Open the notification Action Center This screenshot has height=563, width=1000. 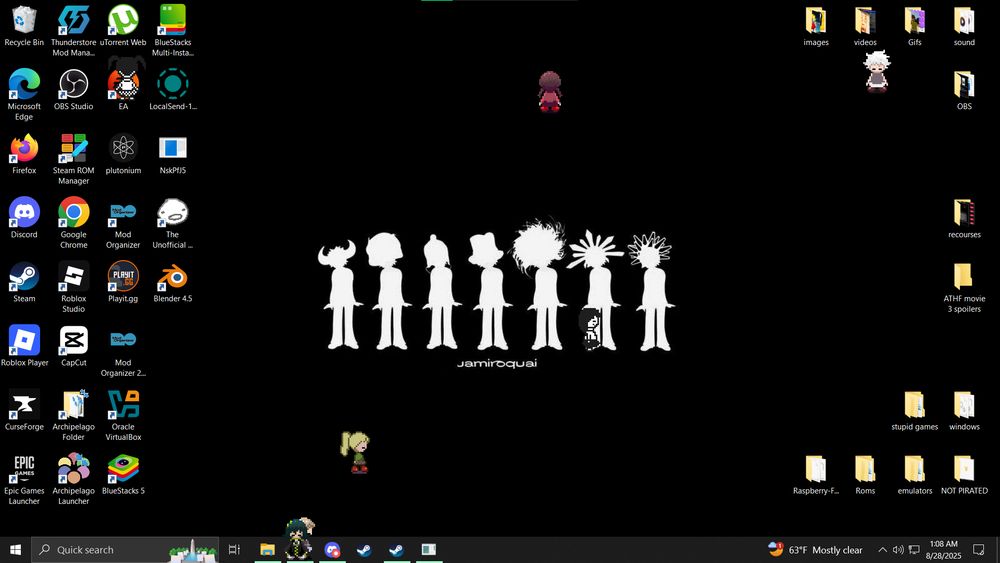979,550
